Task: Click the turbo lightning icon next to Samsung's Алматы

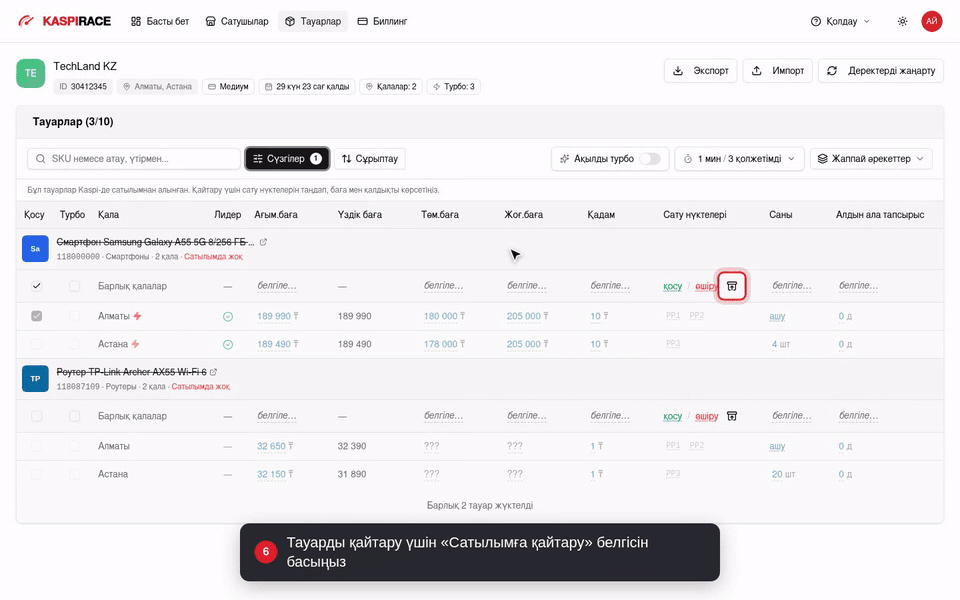Action: [138, 316]
